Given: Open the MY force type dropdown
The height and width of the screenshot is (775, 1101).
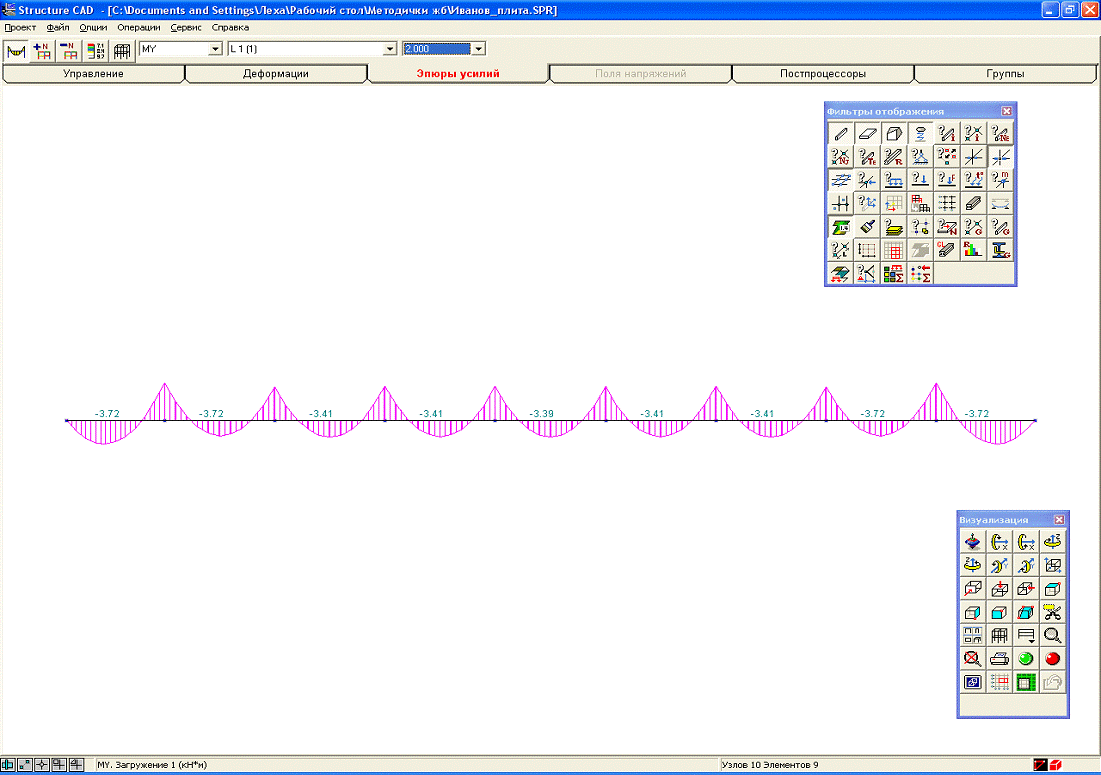Looking at the screenshot, I should 214,49.
